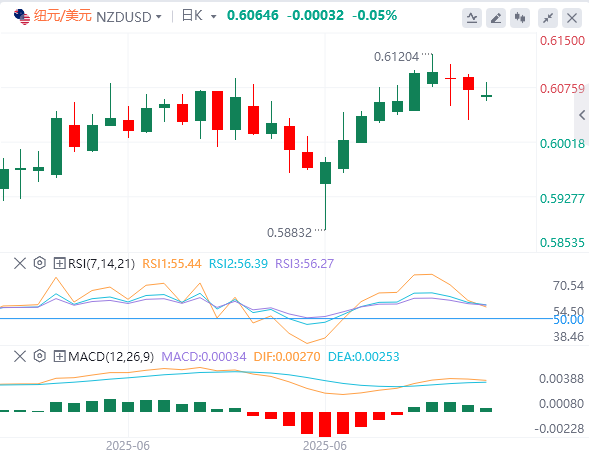Click the RSI 38.46 axis label
589x458 pixels.
(568, 336)
